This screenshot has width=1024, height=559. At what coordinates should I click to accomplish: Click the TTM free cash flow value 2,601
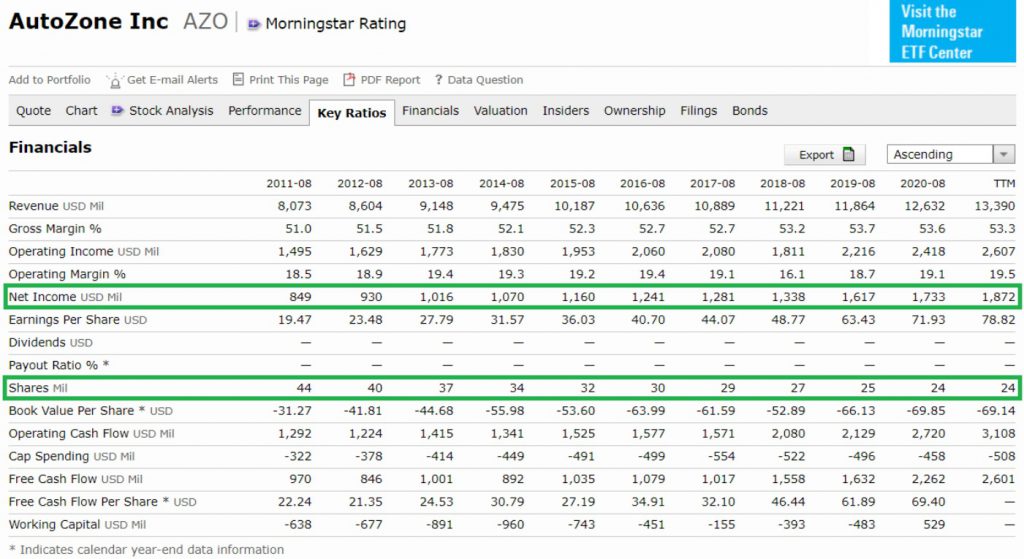[x=999, y=479]
